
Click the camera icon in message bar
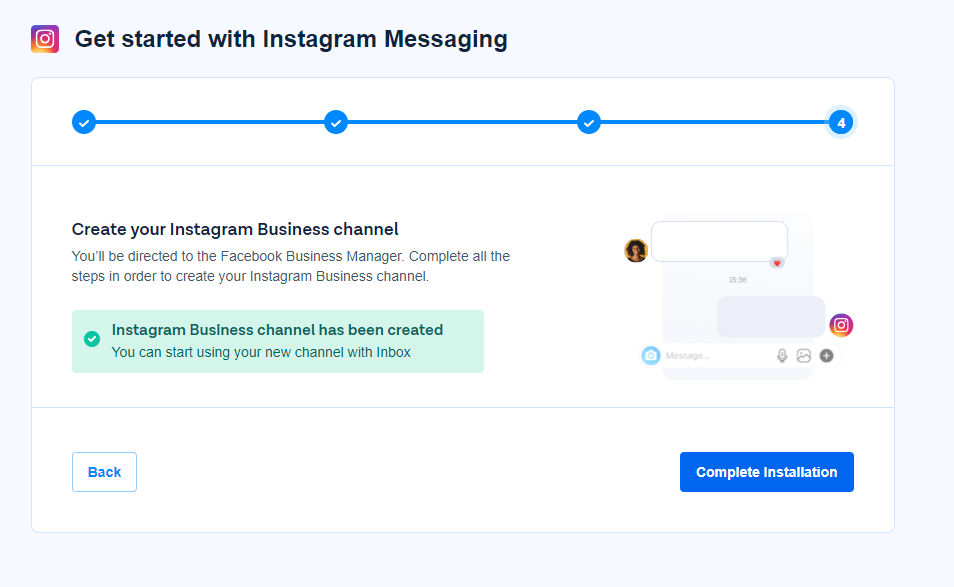coord(650,355)
